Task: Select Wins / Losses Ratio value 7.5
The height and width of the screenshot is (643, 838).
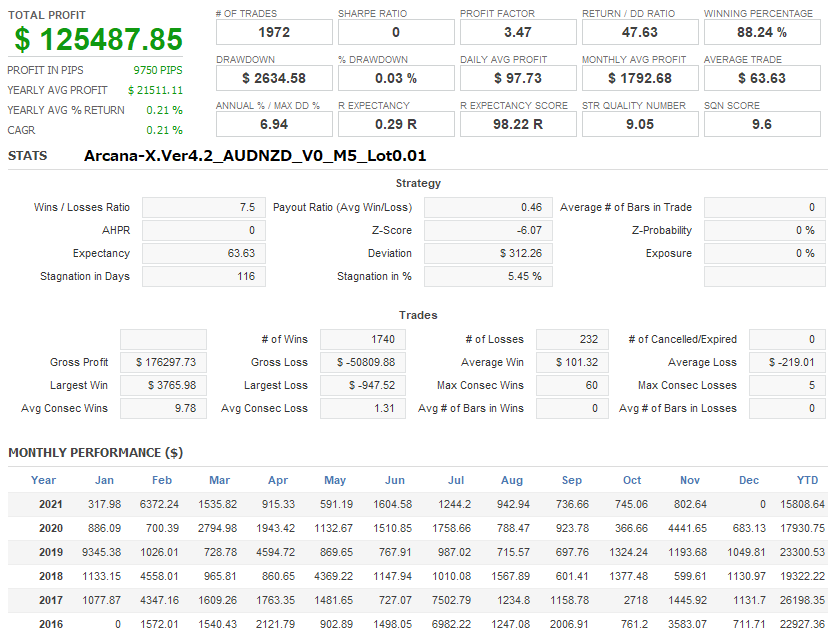Action: click(204, 207)
